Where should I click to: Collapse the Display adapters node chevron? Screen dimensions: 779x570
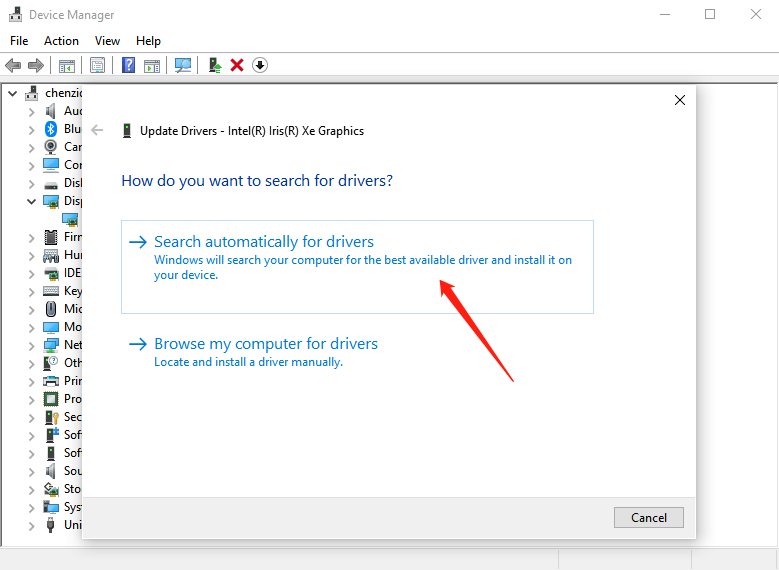tap(32, 201)
